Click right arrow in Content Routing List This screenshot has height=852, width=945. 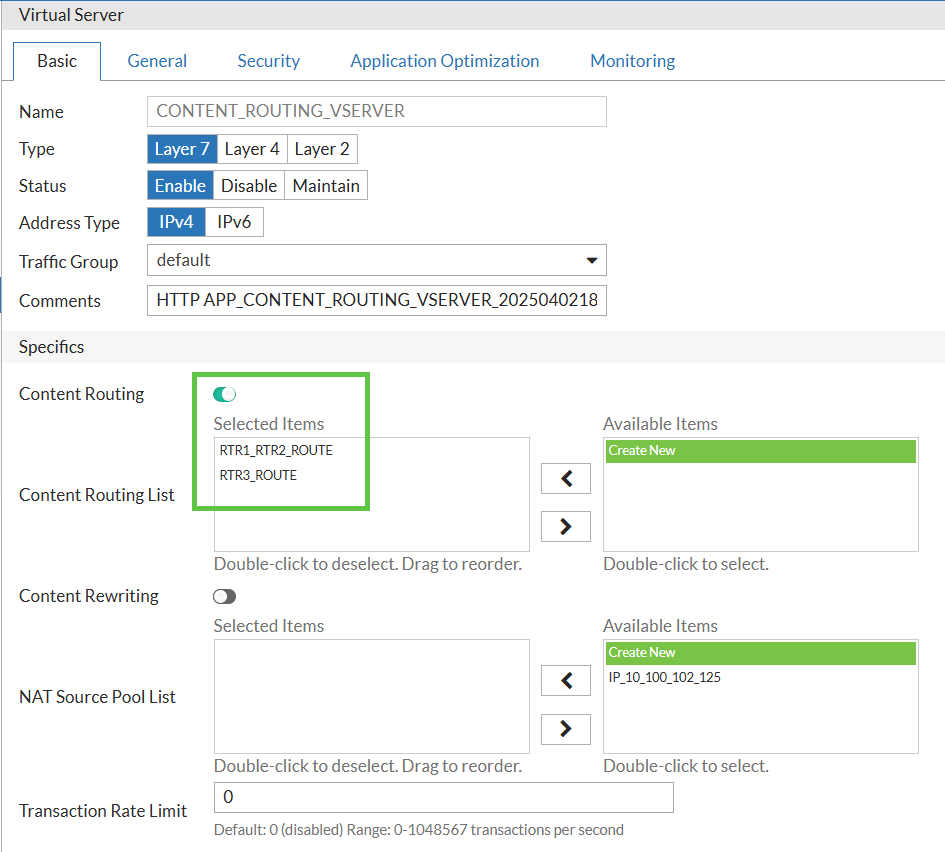tap(565, 526)
